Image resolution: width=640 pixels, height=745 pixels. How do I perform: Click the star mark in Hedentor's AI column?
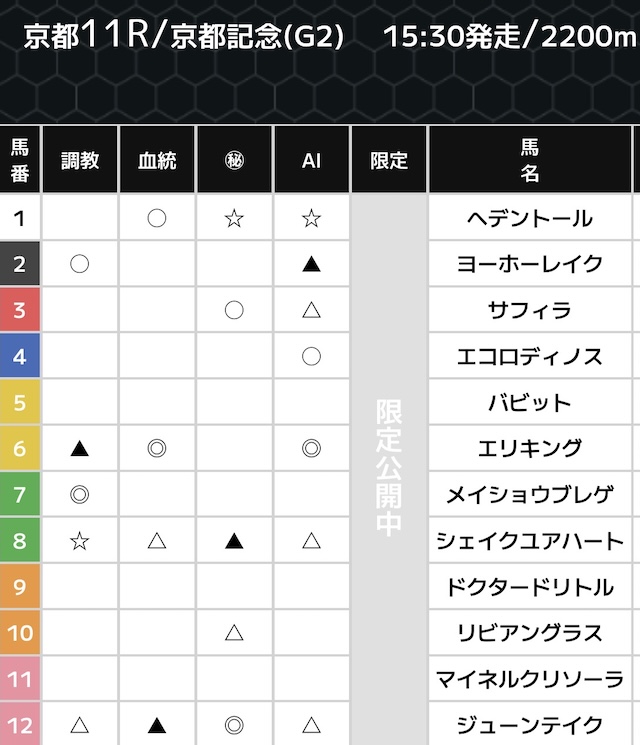(x=311, y=218)
